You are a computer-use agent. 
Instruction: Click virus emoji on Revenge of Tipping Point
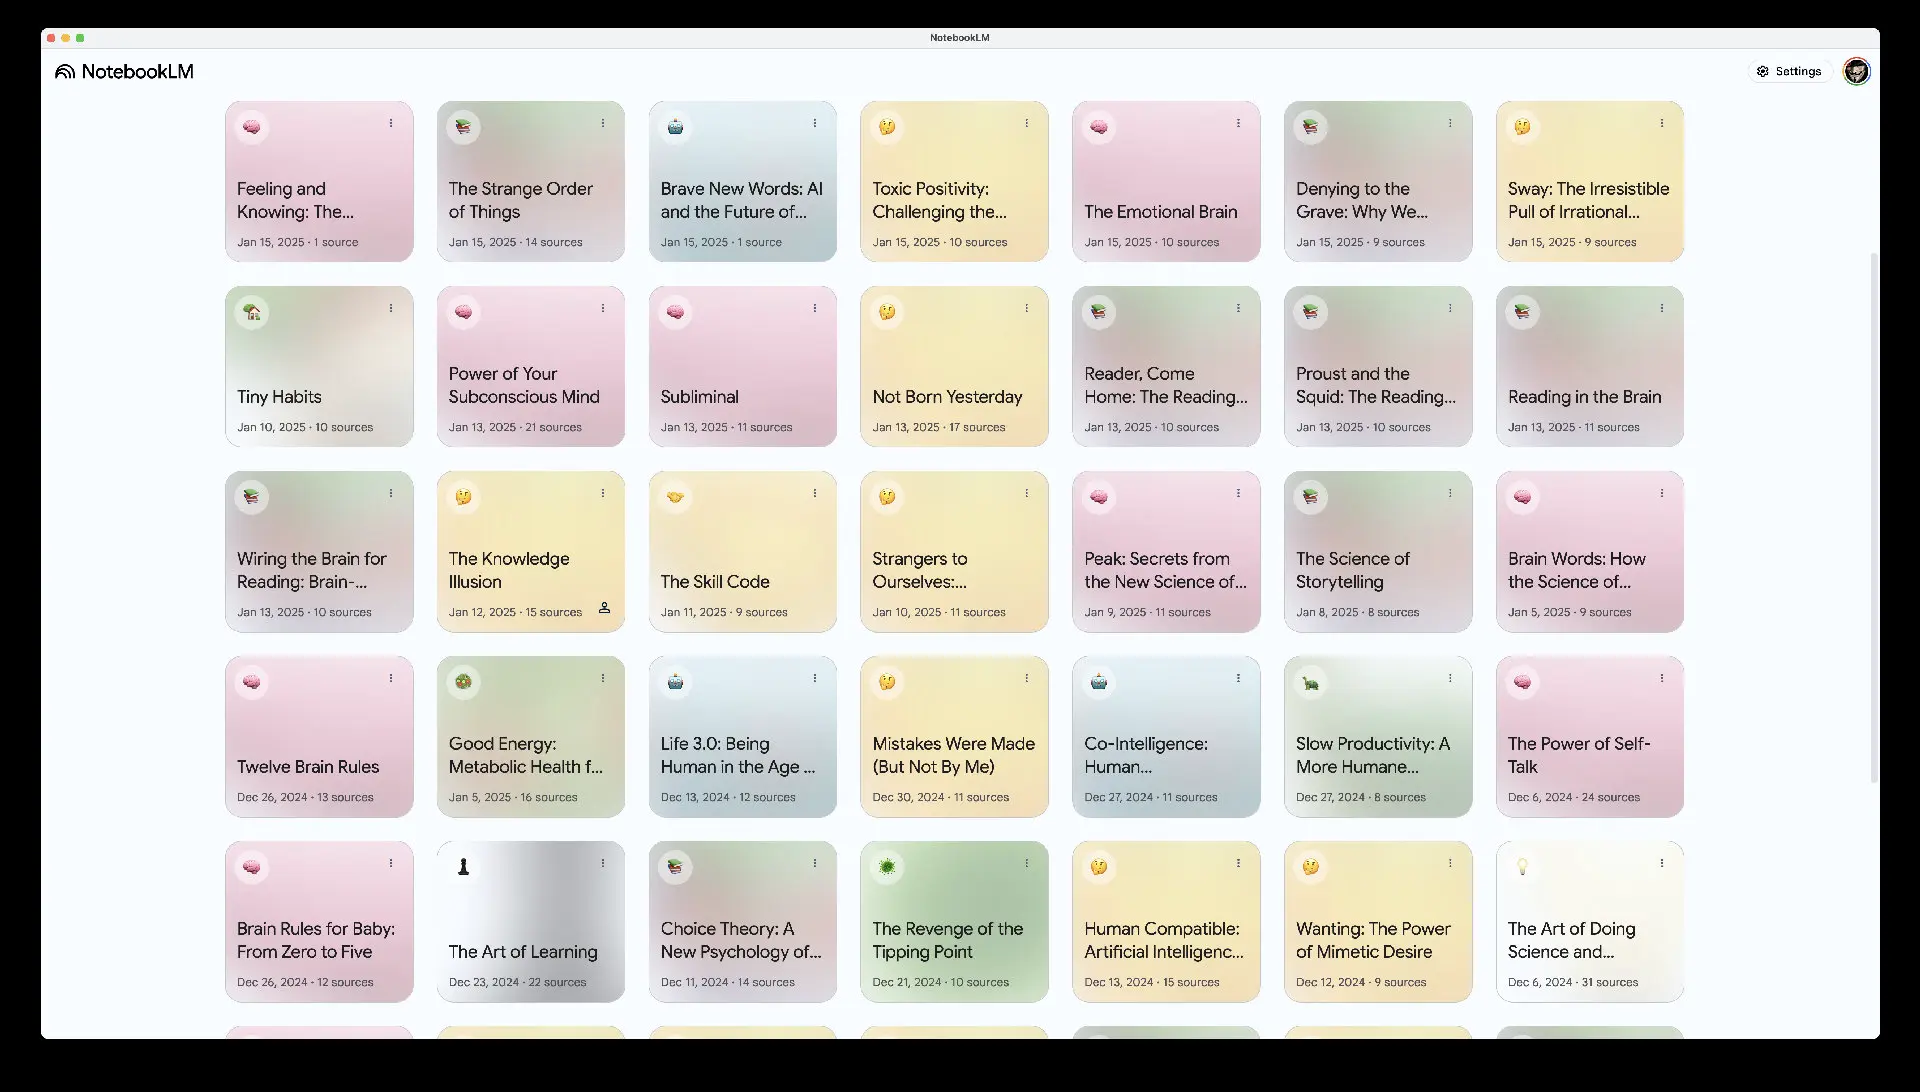click(887, 867)
